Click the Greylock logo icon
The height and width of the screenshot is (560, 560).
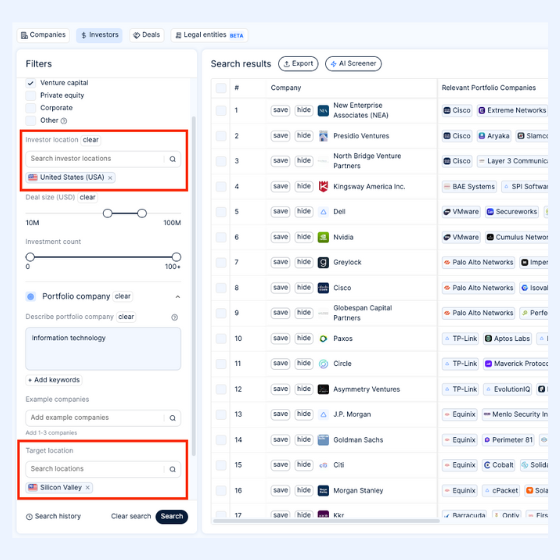(x=323, y=262)
